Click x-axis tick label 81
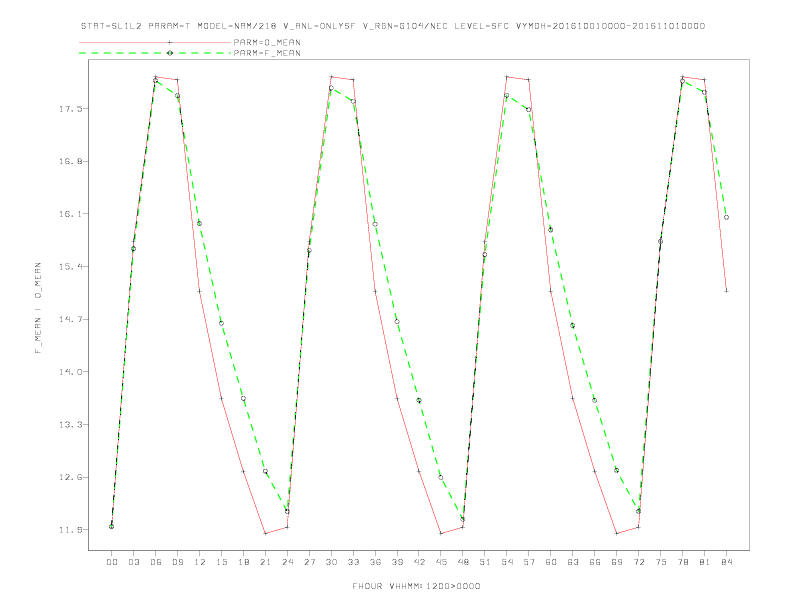 [x=705, y=562]
